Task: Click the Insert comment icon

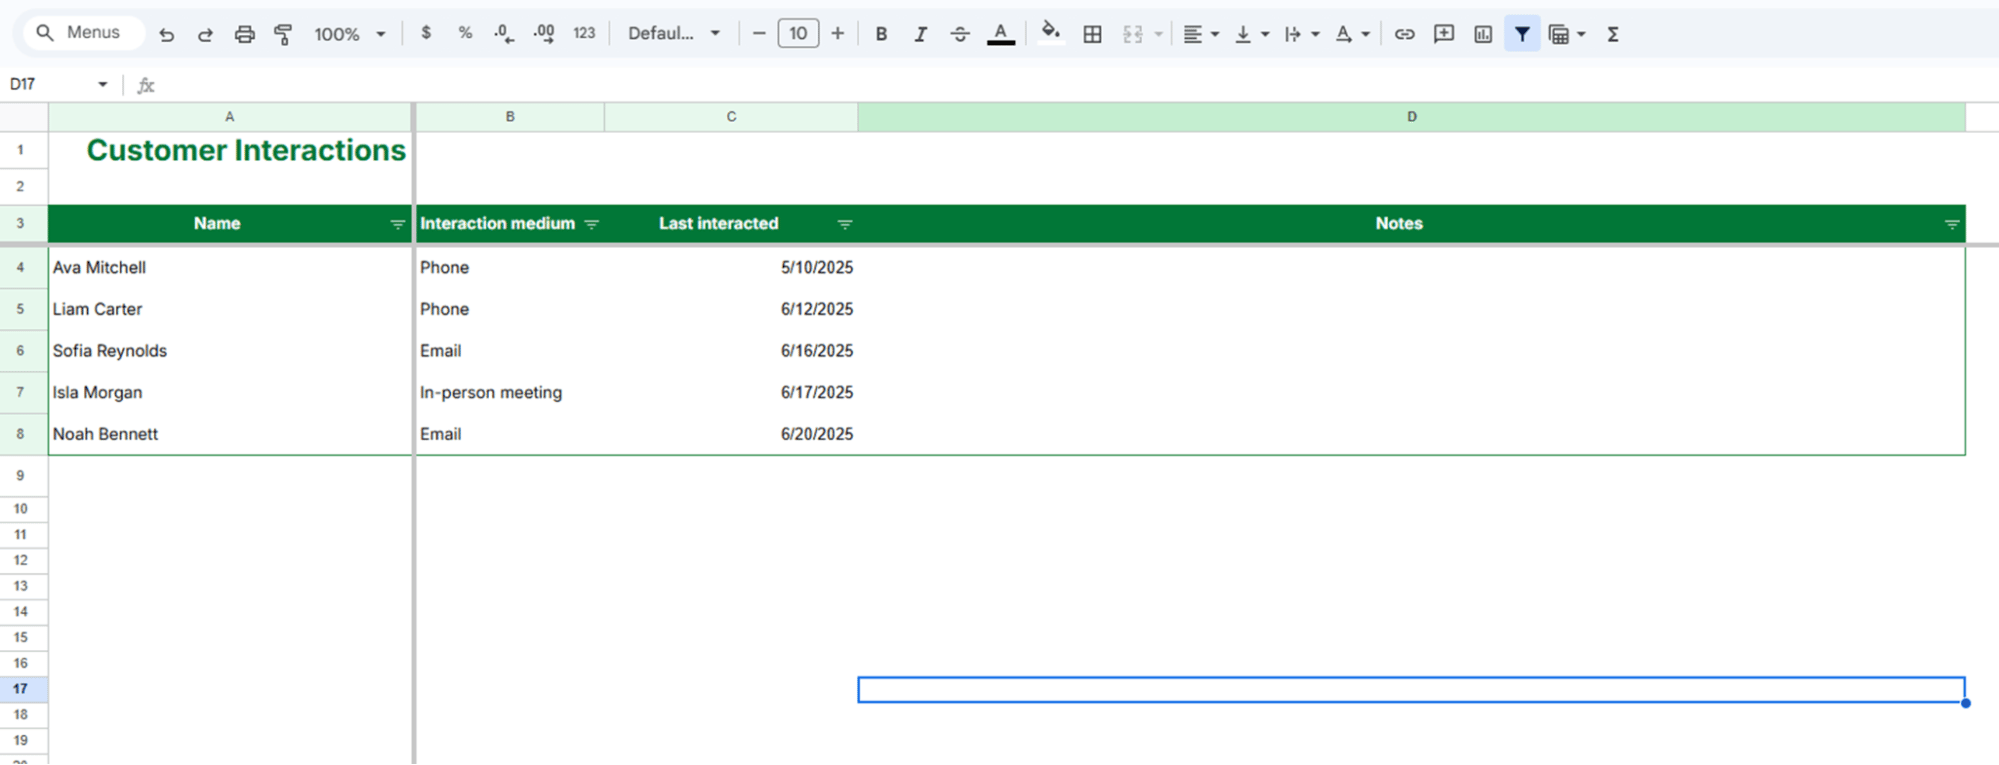Action: (1443, 34)
